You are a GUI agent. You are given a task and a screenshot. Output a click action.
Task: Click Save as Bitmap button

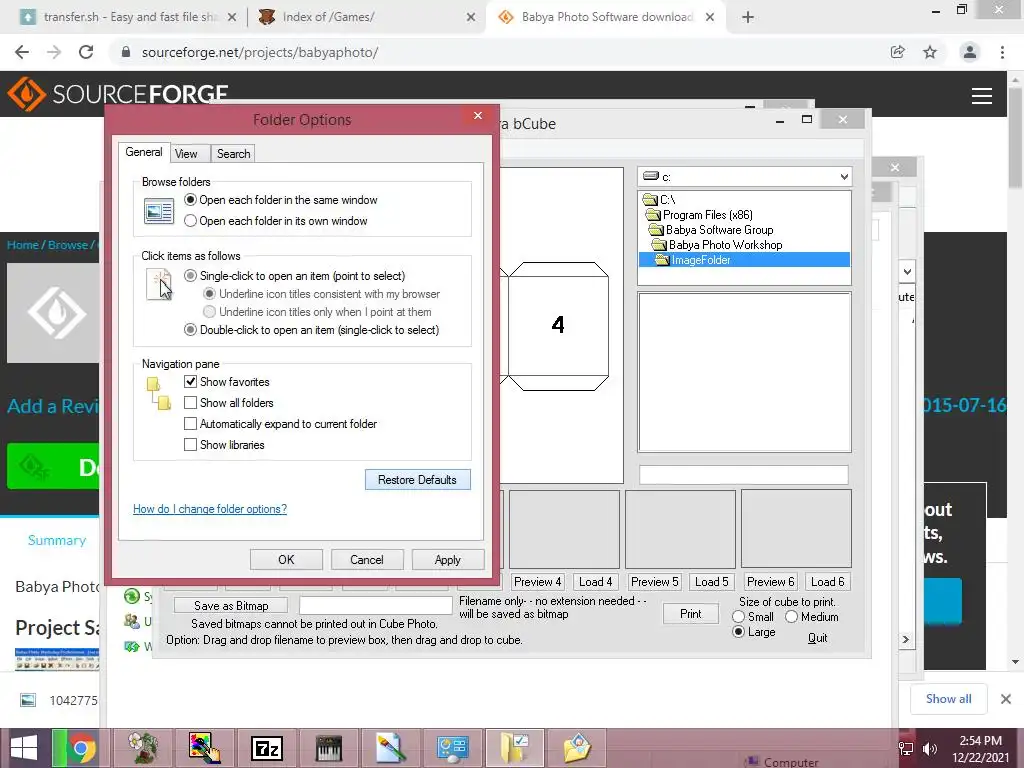tap(231, 605)
